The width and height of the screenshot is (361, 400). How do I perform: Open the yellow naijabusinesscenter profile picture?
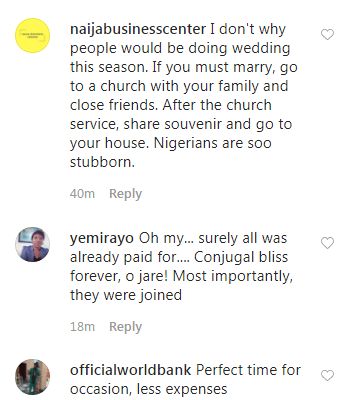click(x=33, y=35)
